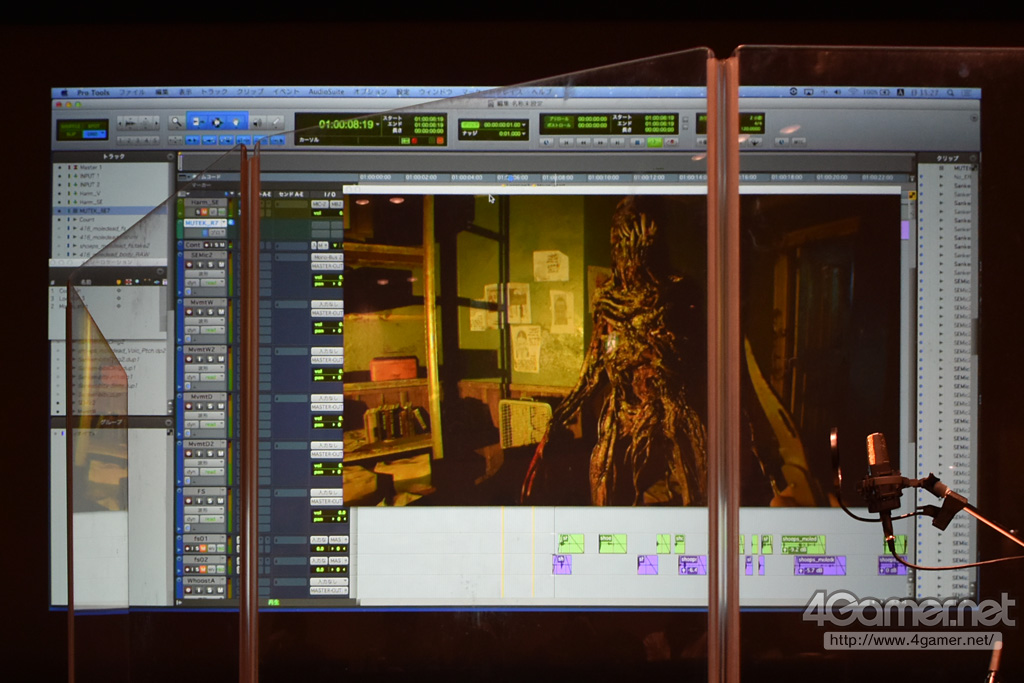Click the horizontal zoom out arrow
1024x683 pixels.
(121, 123)
